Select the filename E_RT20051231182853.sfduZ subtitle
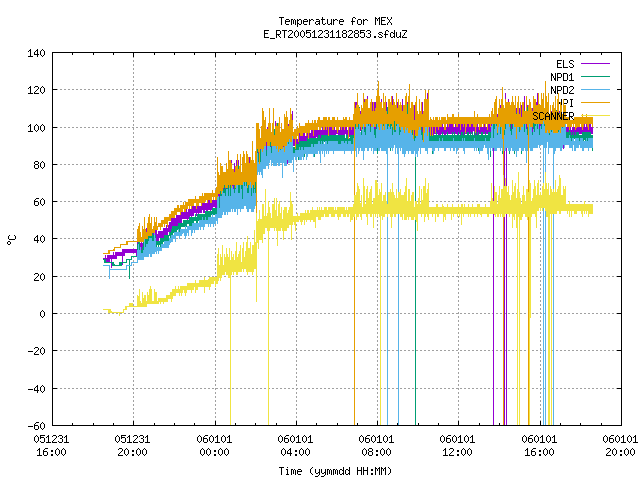Image resolution: width=640 pixels, height=480 pixels. click(x=335, y=34)
